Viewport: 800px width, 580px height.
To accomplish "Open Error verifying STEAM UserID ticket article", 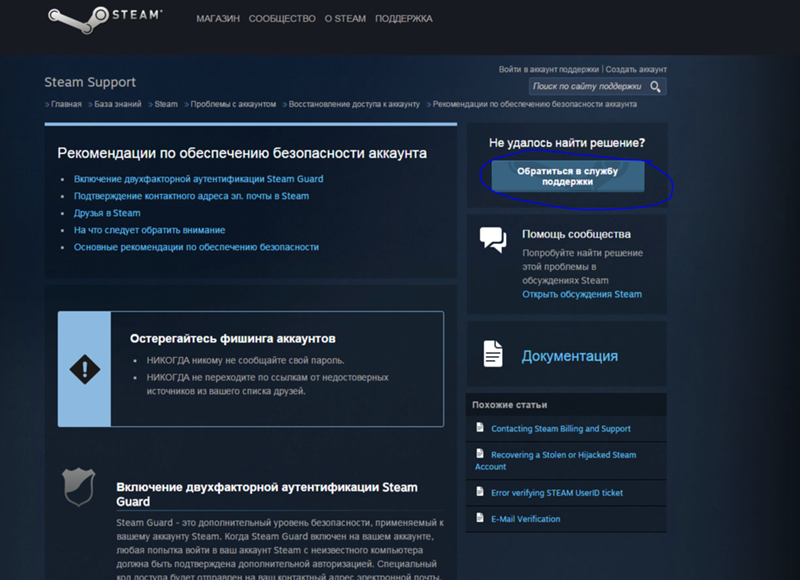I will tap(557, 493).
